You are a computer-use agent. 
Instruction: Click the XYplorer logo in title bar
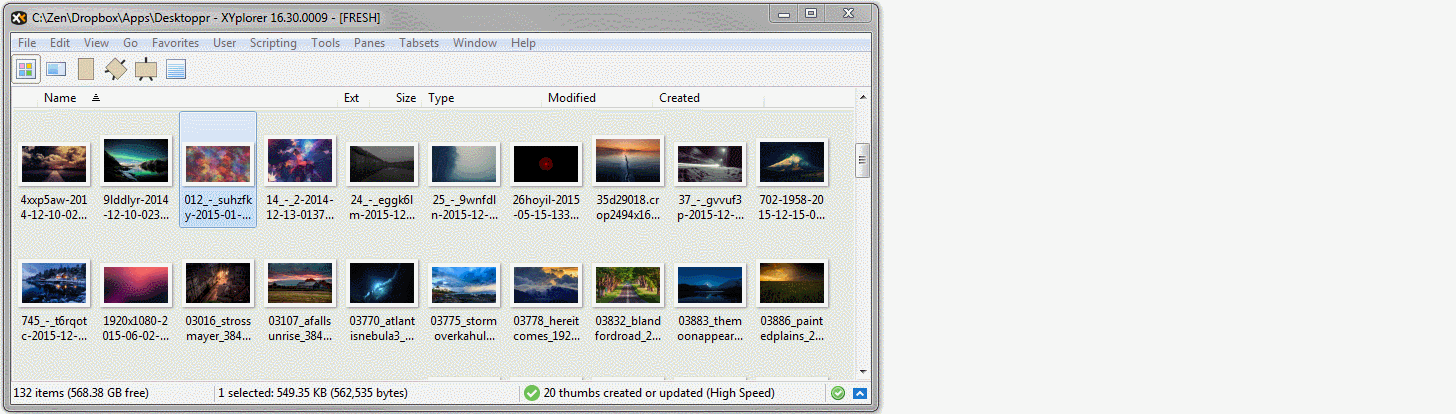(x=18, y=17)
